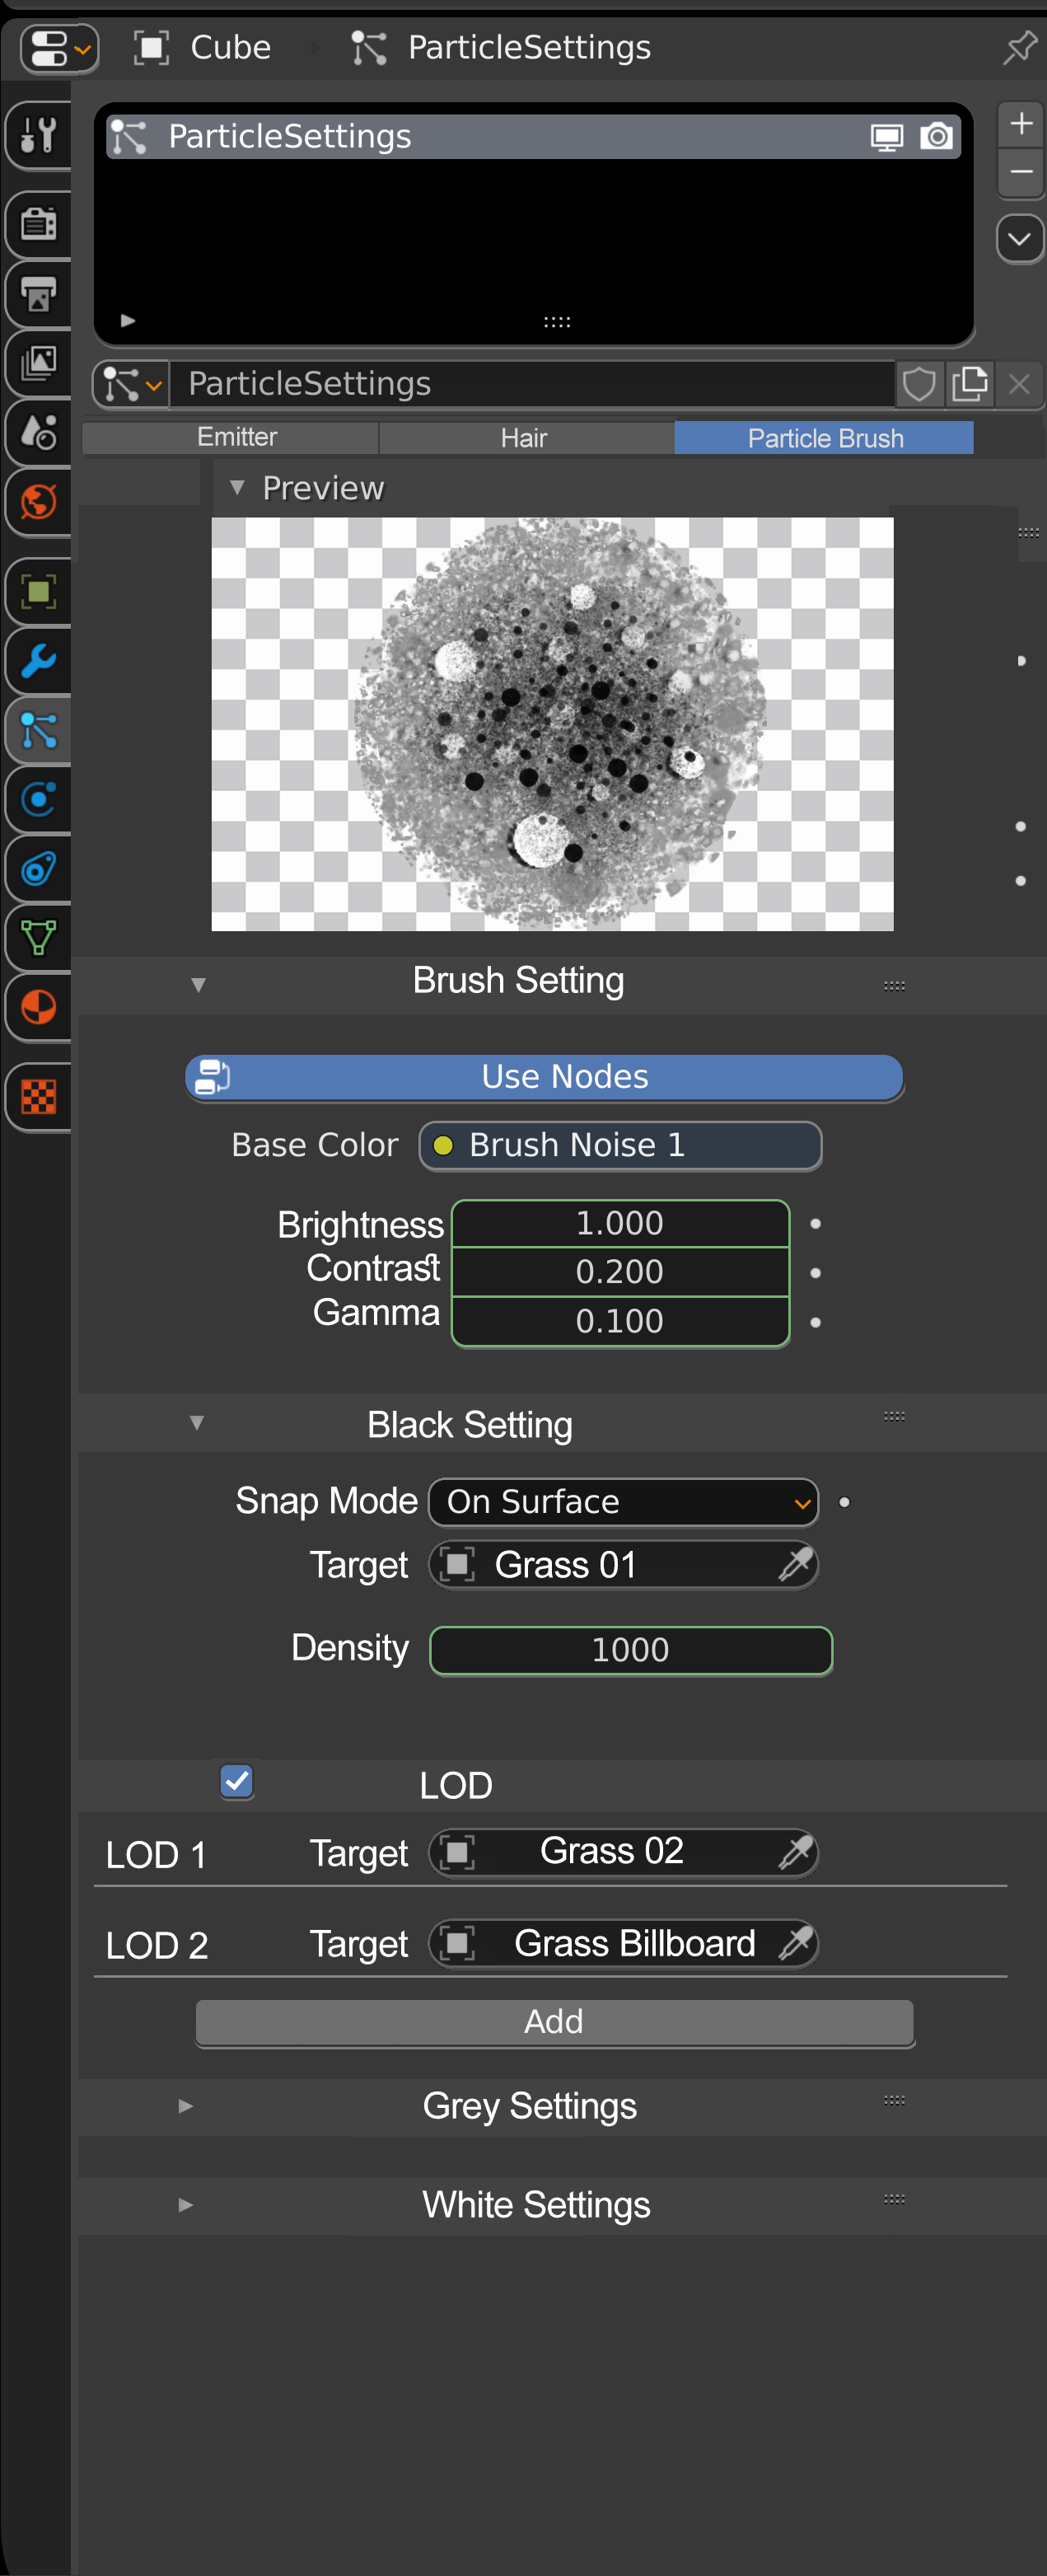
Task: Open the Texture properties checker tab
Action: [x=38, y=1097]
